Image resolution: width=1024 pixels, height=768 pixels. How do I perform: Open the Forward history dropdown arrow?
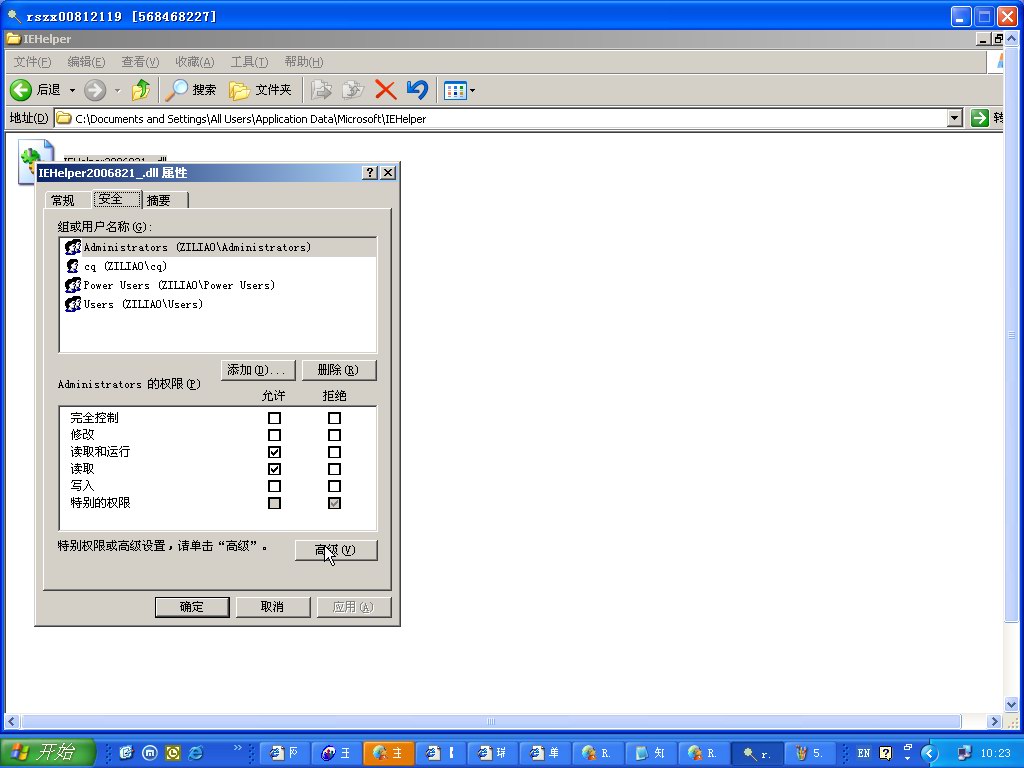pyautogui.click(x=118, y=90)
